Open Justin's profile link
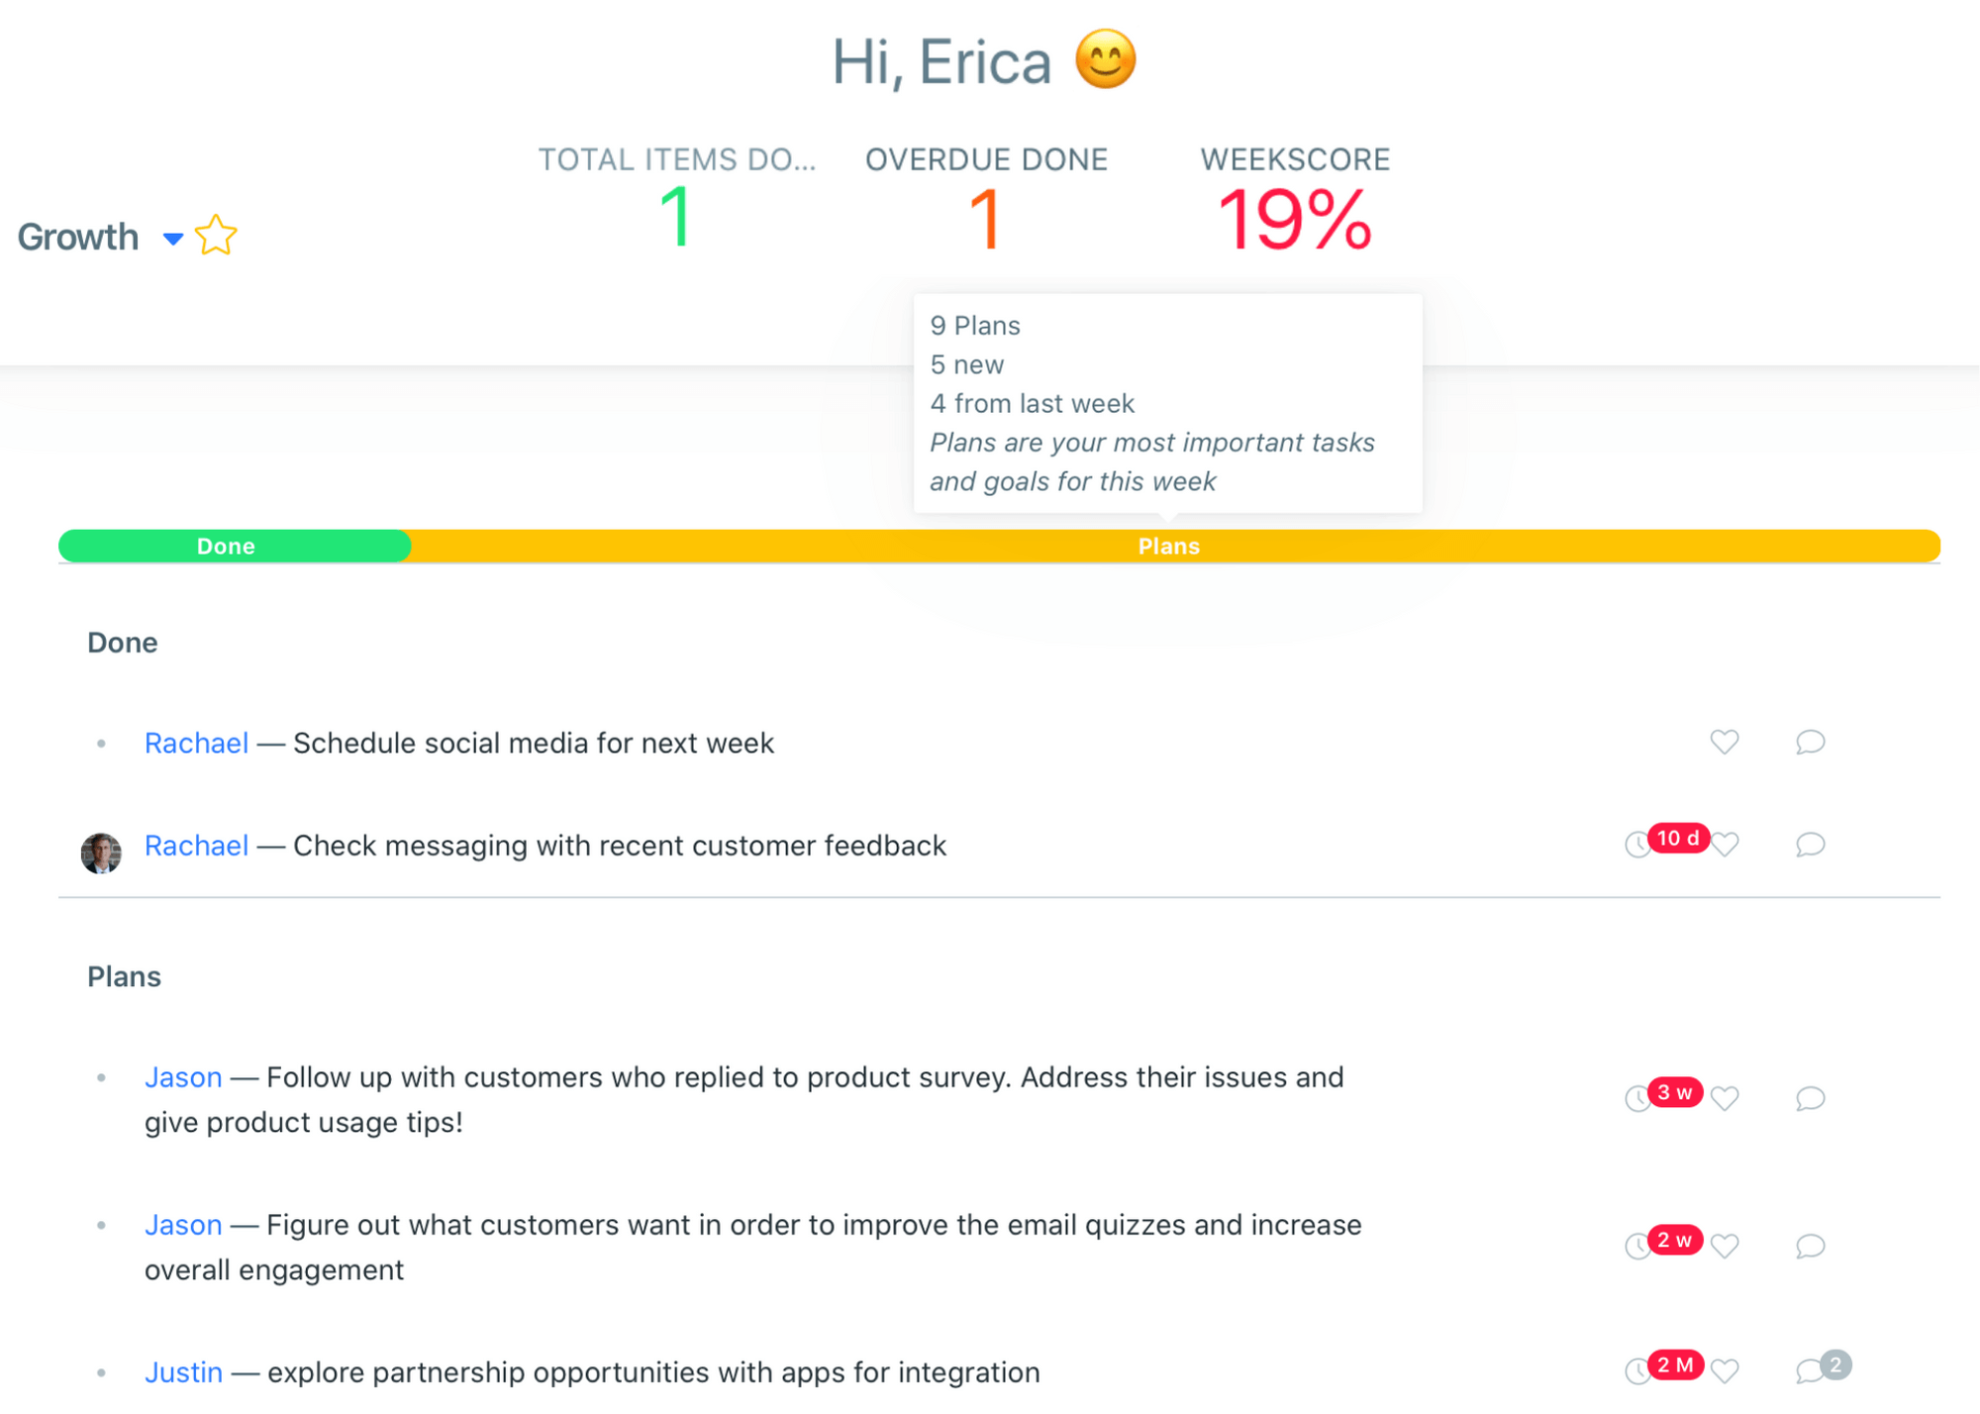 tap(184, 1371)
